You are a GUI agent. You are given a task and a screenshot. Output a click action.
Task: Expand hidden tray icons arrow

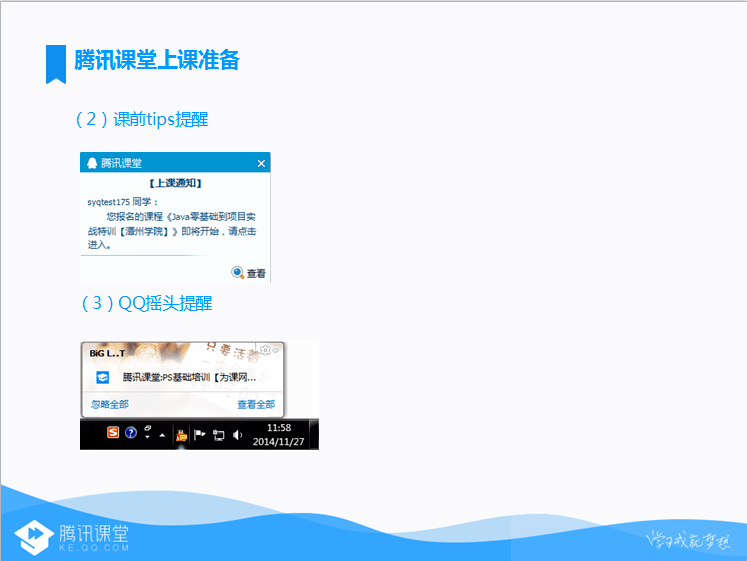point(162,435)
